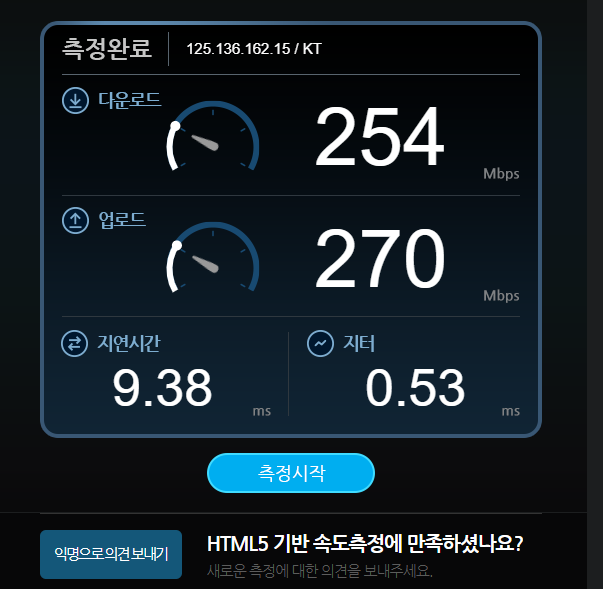
Task: Start a new test with 측정시작 button
Action: 291,473
